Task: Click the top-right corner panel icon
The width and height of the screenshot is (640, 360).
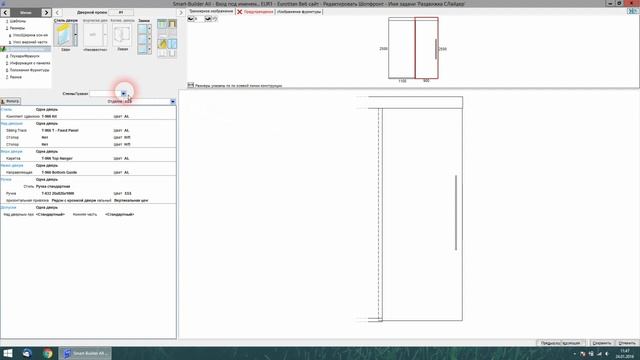Action: (x=633, y=11)
